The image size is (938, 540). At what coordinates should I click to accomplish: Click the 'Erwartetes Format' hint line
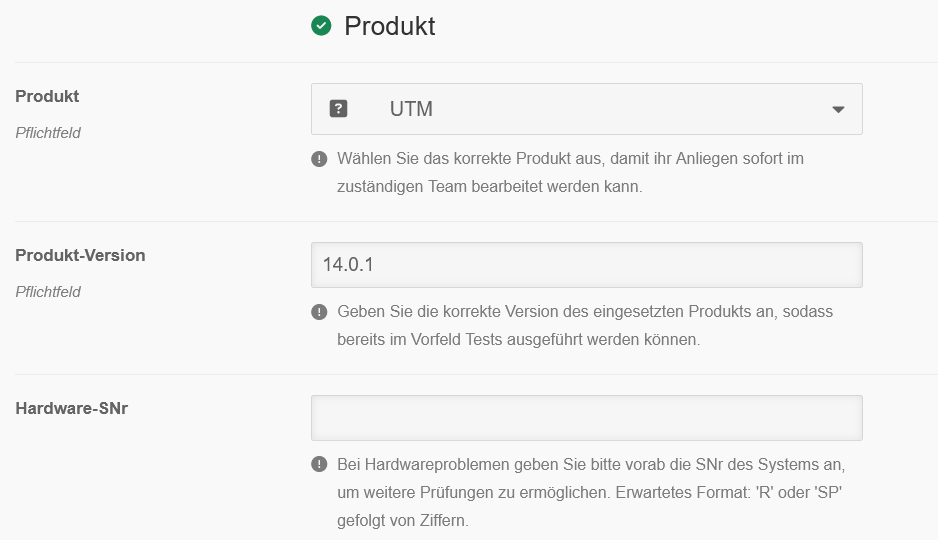pos(720,493)
